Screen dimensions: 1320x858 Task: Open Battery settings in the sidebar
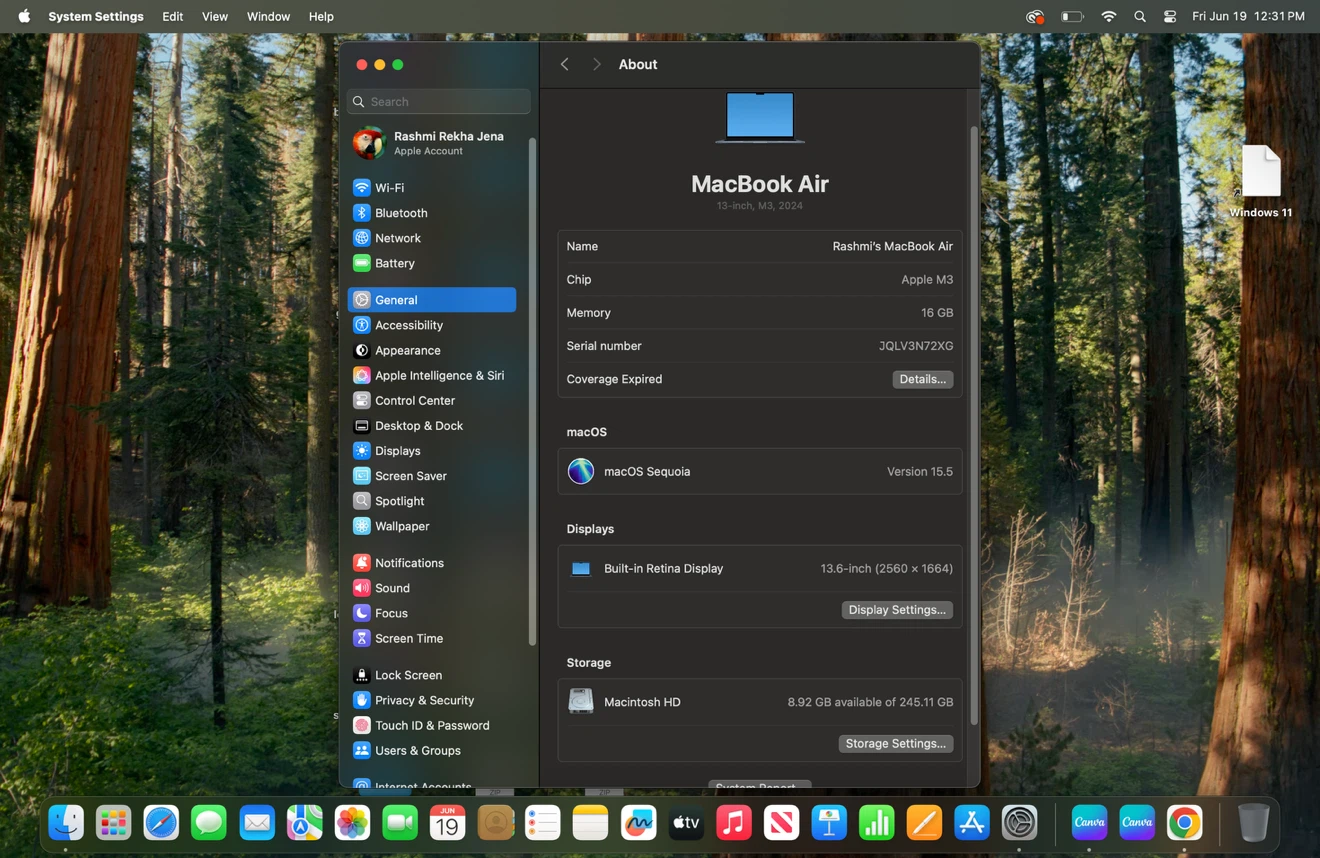[x=432, y=263]
